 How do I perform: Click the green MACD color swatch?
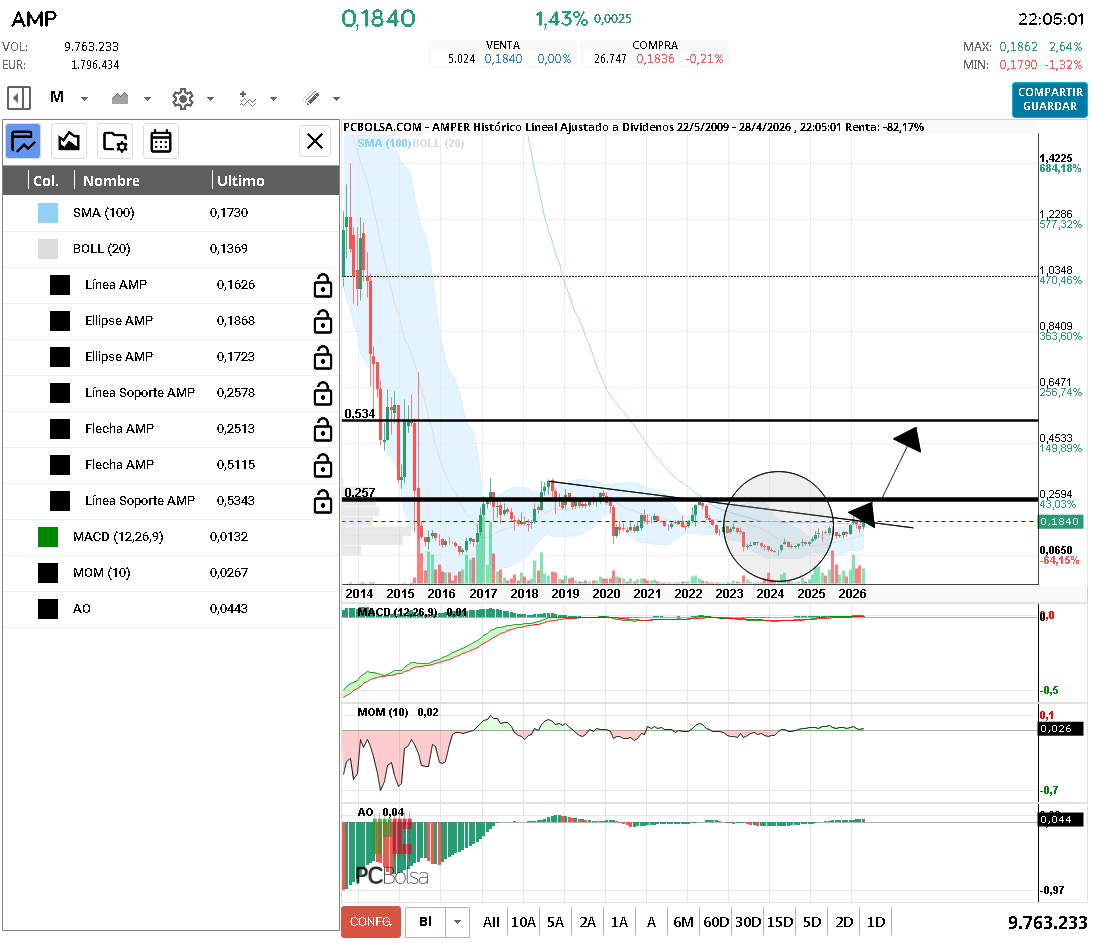48,537
